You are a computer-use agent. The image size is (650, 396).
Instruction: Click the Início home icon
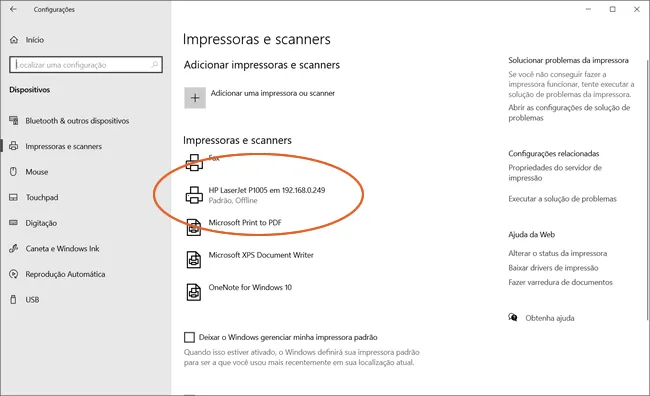pos(14,40)
